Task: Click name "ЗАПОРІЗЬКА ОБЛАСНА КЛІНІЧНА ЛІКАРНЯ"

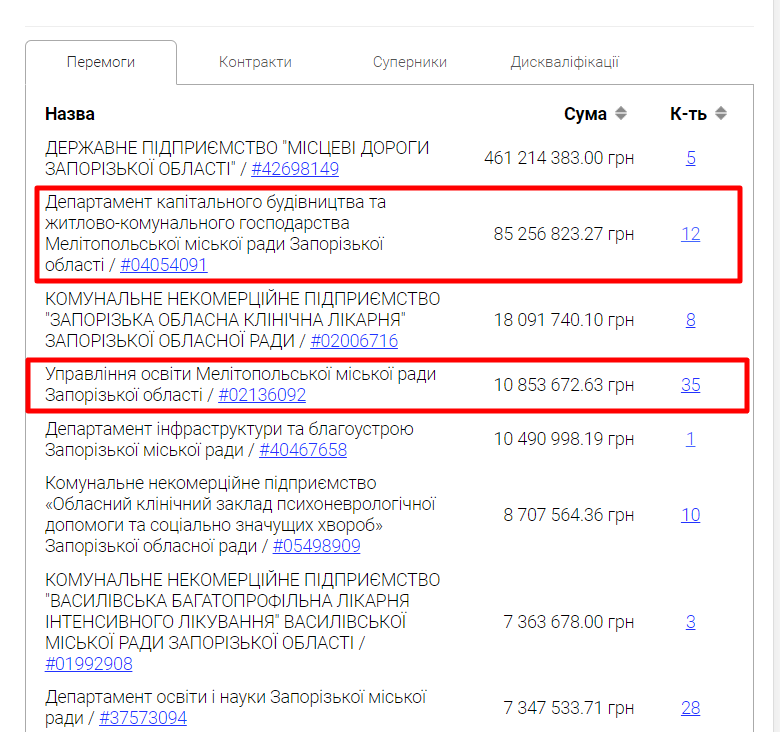Action: click(x=225, y=320)
